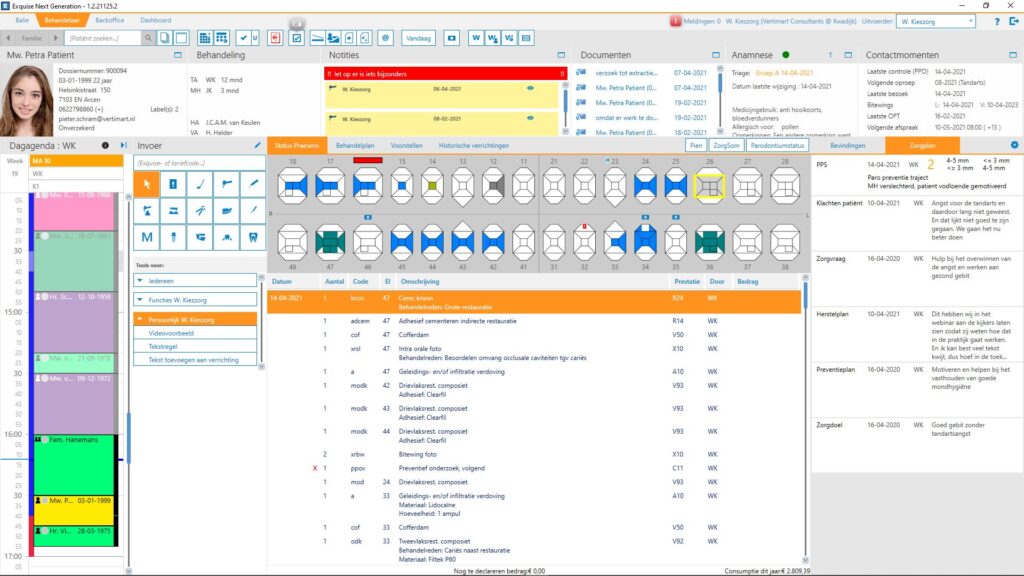Open the Videovoorbeeld tool item
Screen dimensions: 1024x576
coord(195,333)
